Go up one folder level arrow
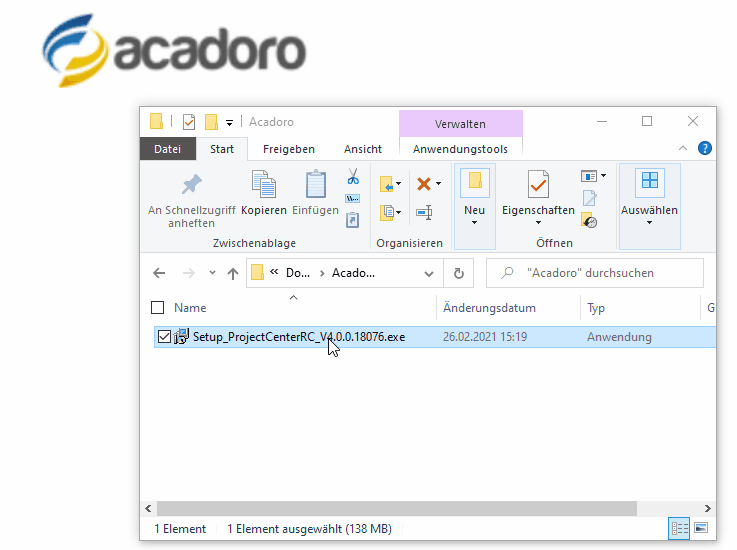 pos(233,273)
